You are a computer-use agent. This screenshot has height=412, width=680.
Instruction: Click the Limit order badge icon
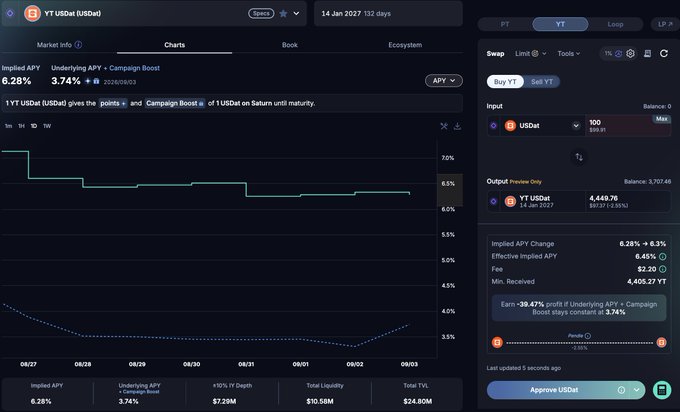click(x=535, y=53)
